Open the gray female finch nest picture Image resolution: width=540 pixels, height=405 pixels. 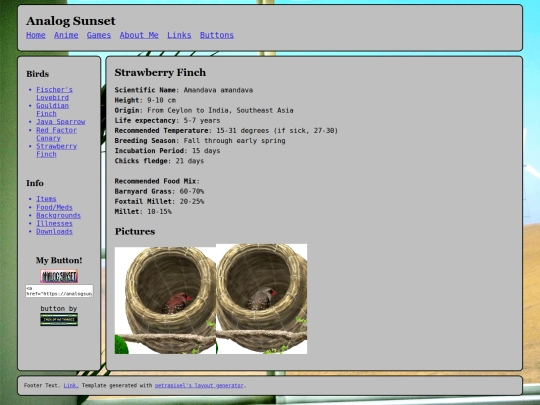click(261, 299)
